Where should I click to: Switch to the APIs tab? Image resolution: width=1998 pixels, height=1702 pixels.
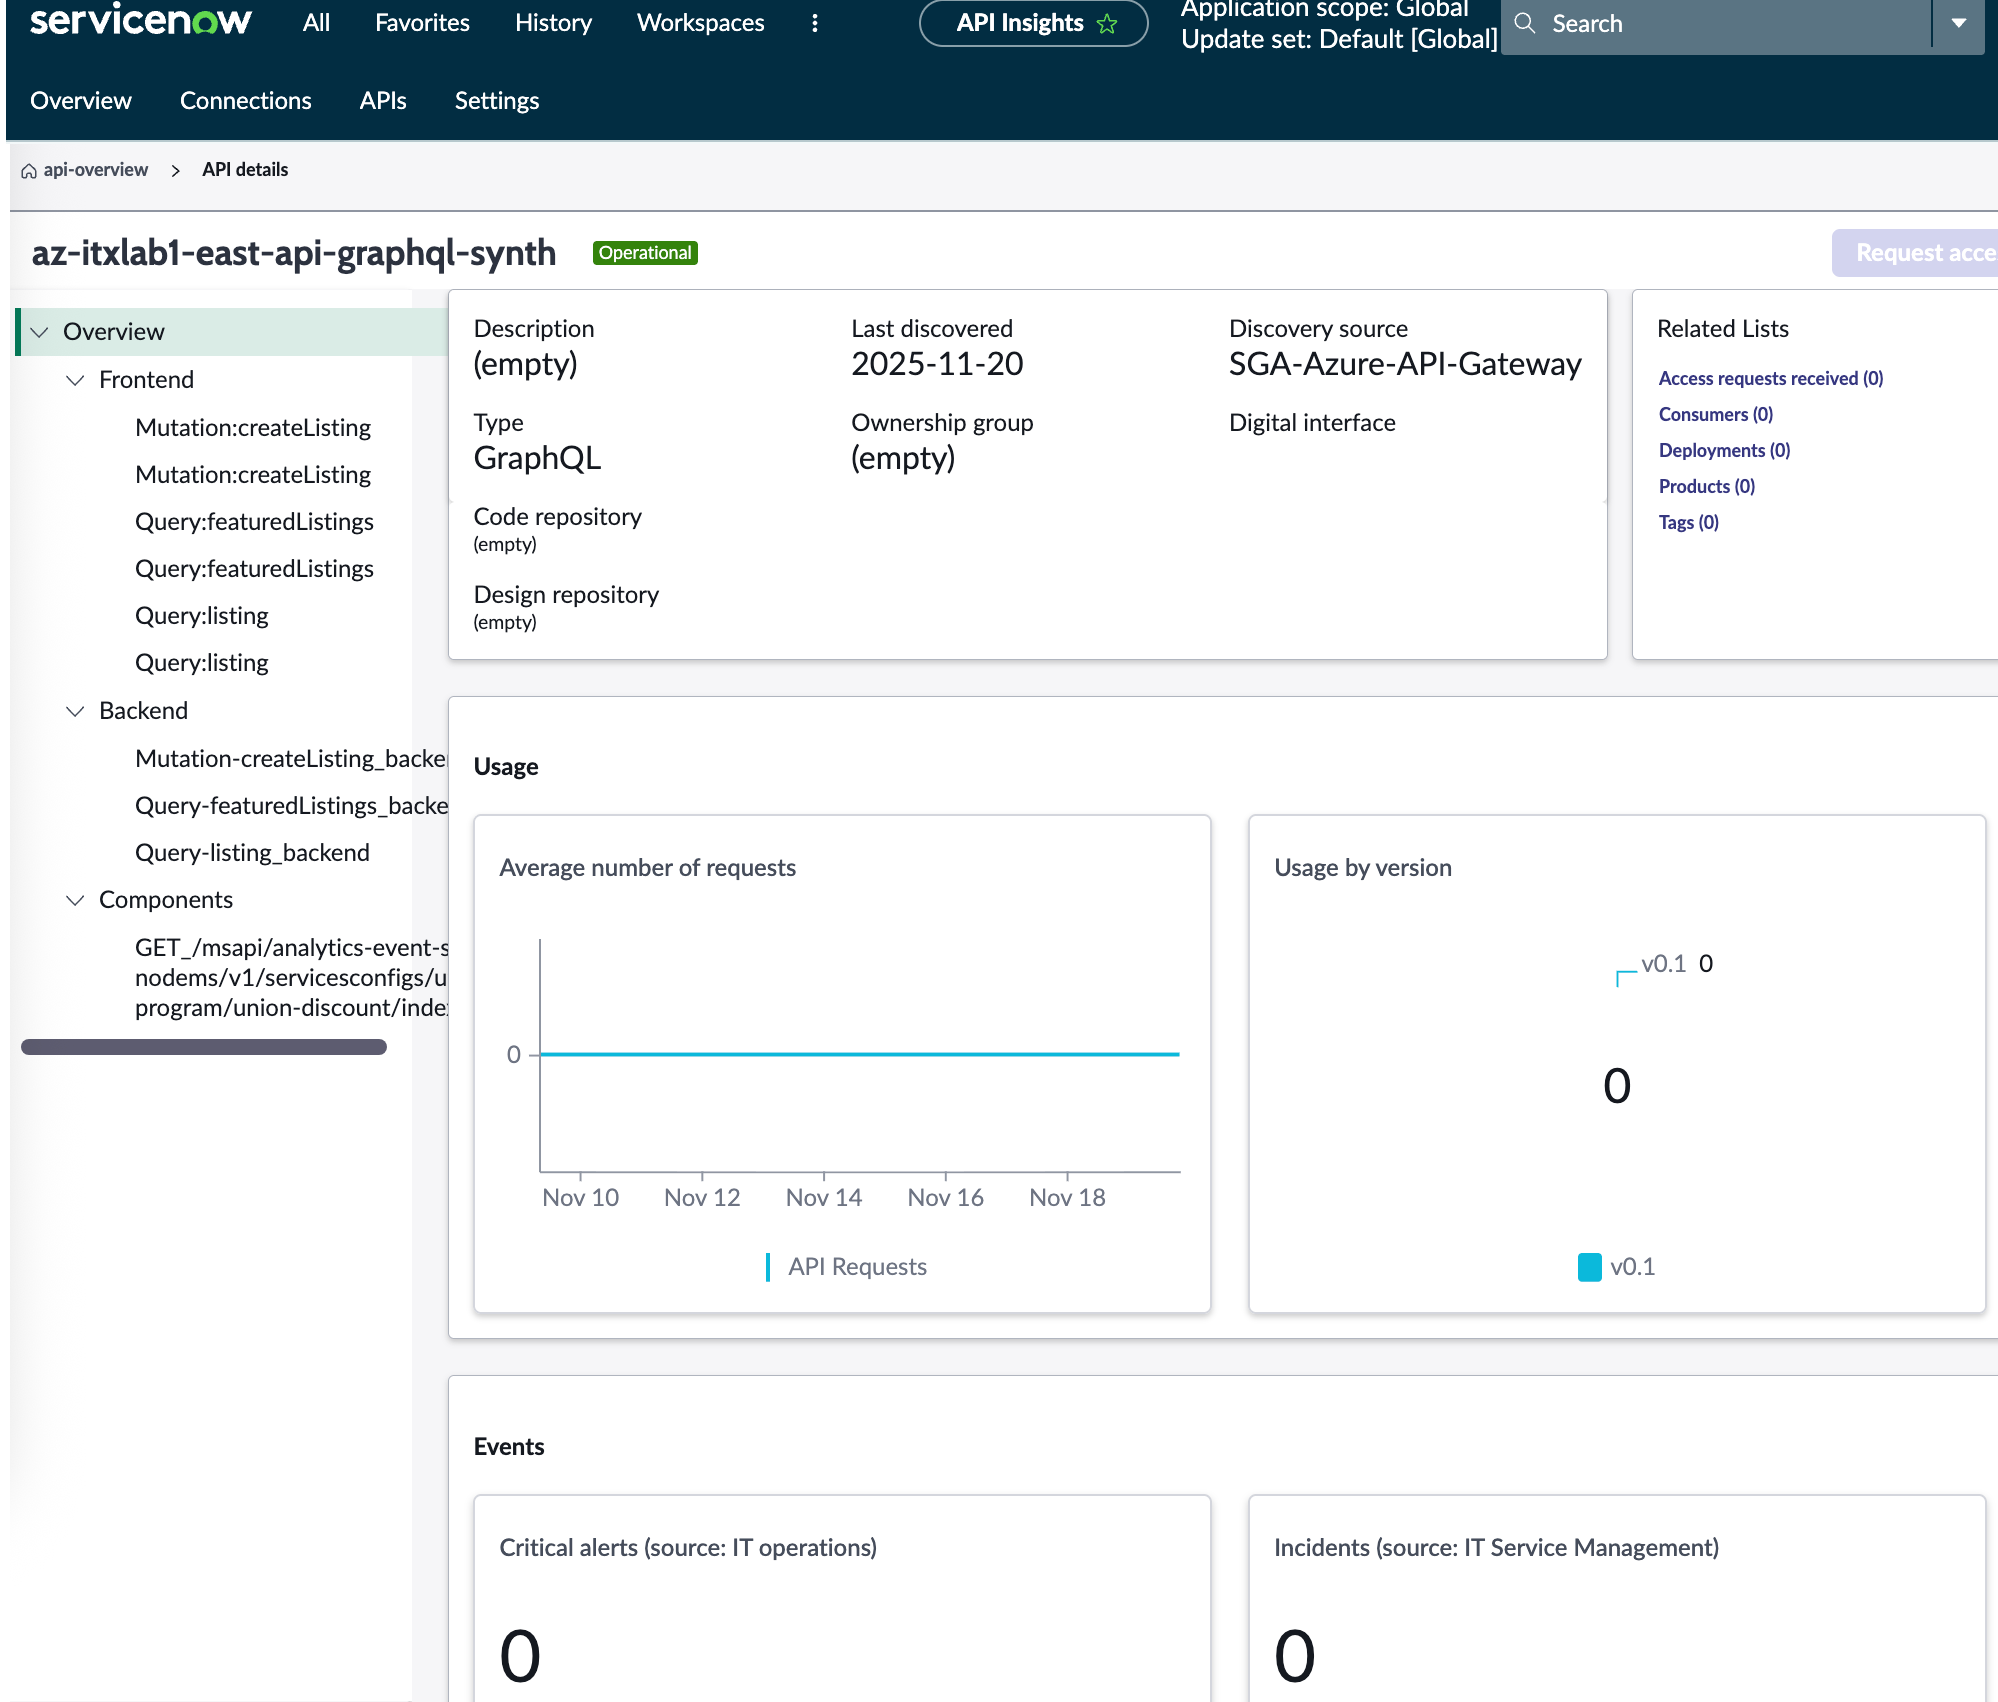383,101
